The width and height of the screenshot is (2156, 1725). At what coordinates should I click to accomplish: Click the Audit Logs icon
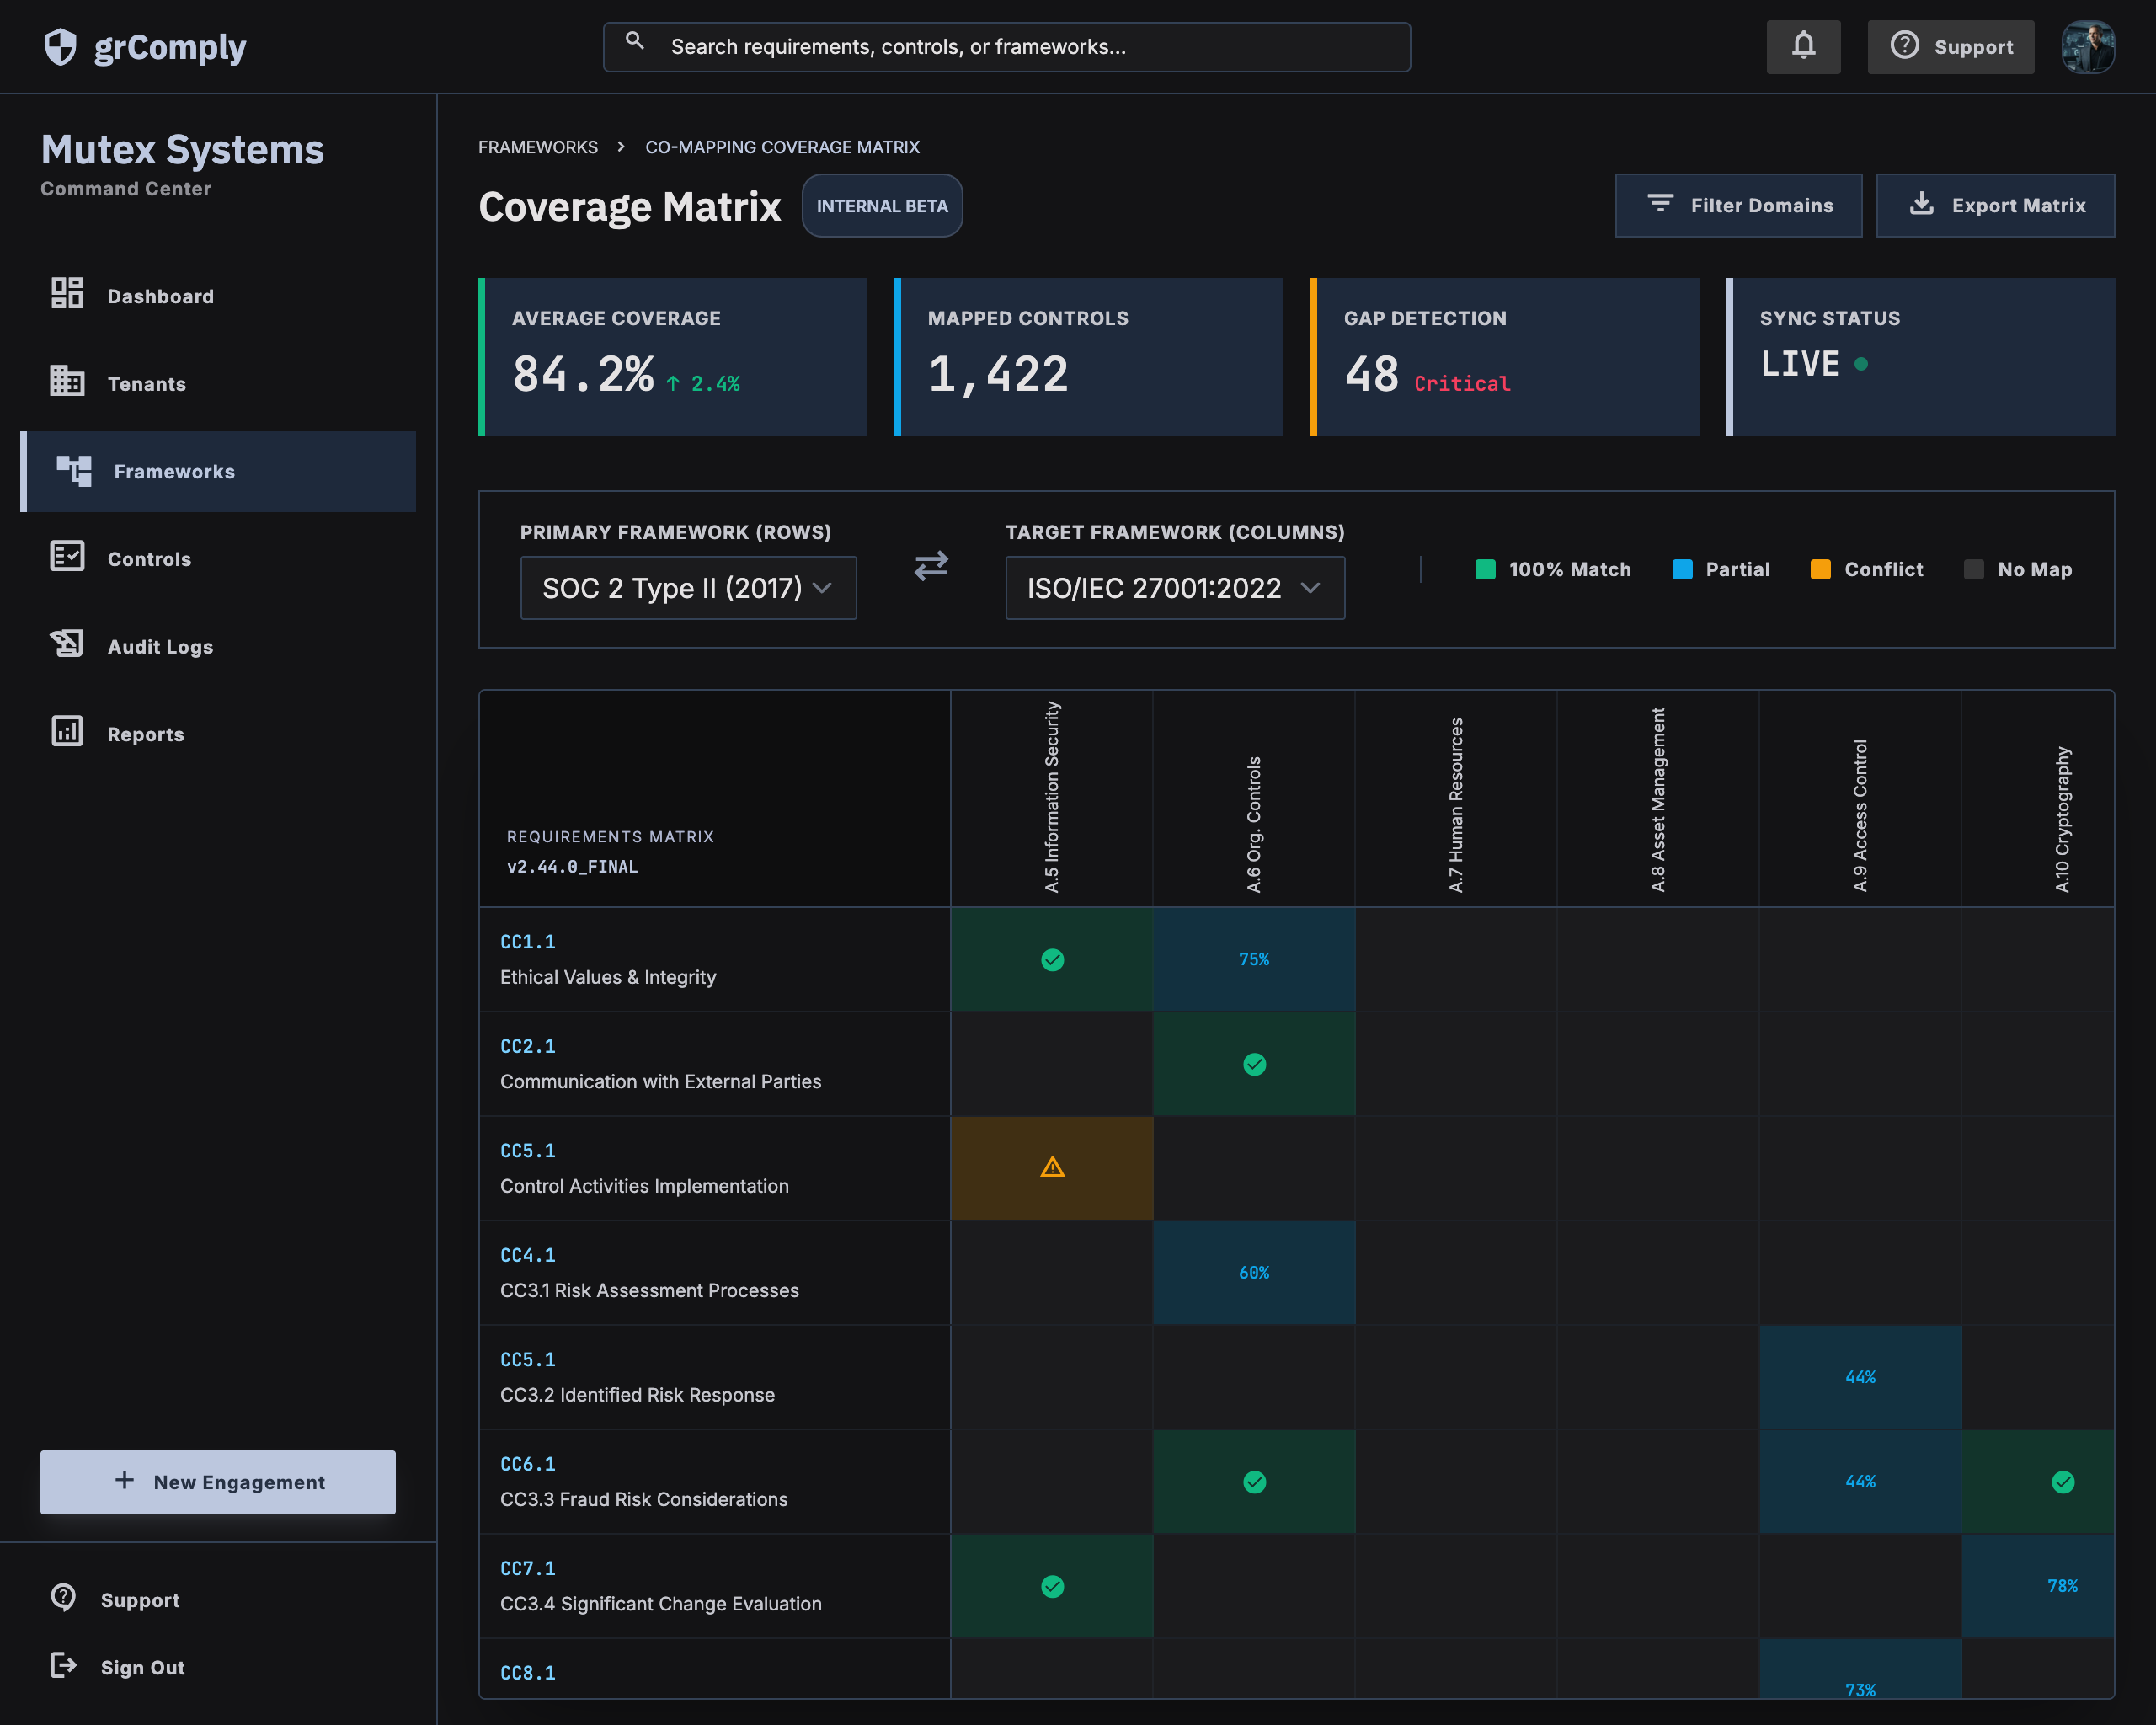[67, 643]
